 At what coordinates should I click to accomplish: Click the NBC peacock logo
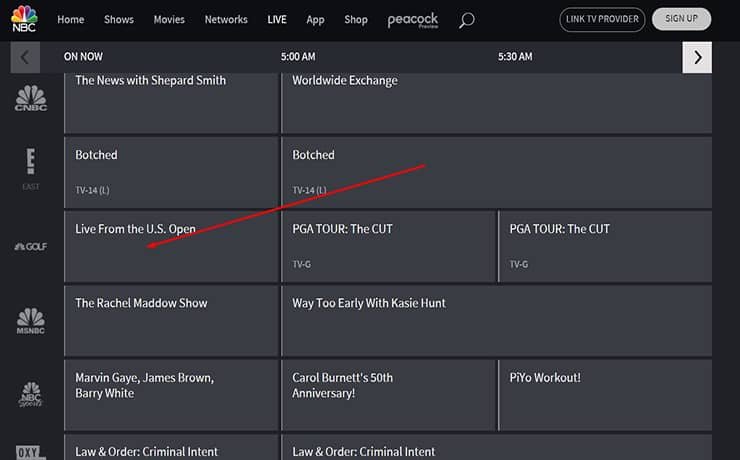pyautogui.click(x=24, y=19)
